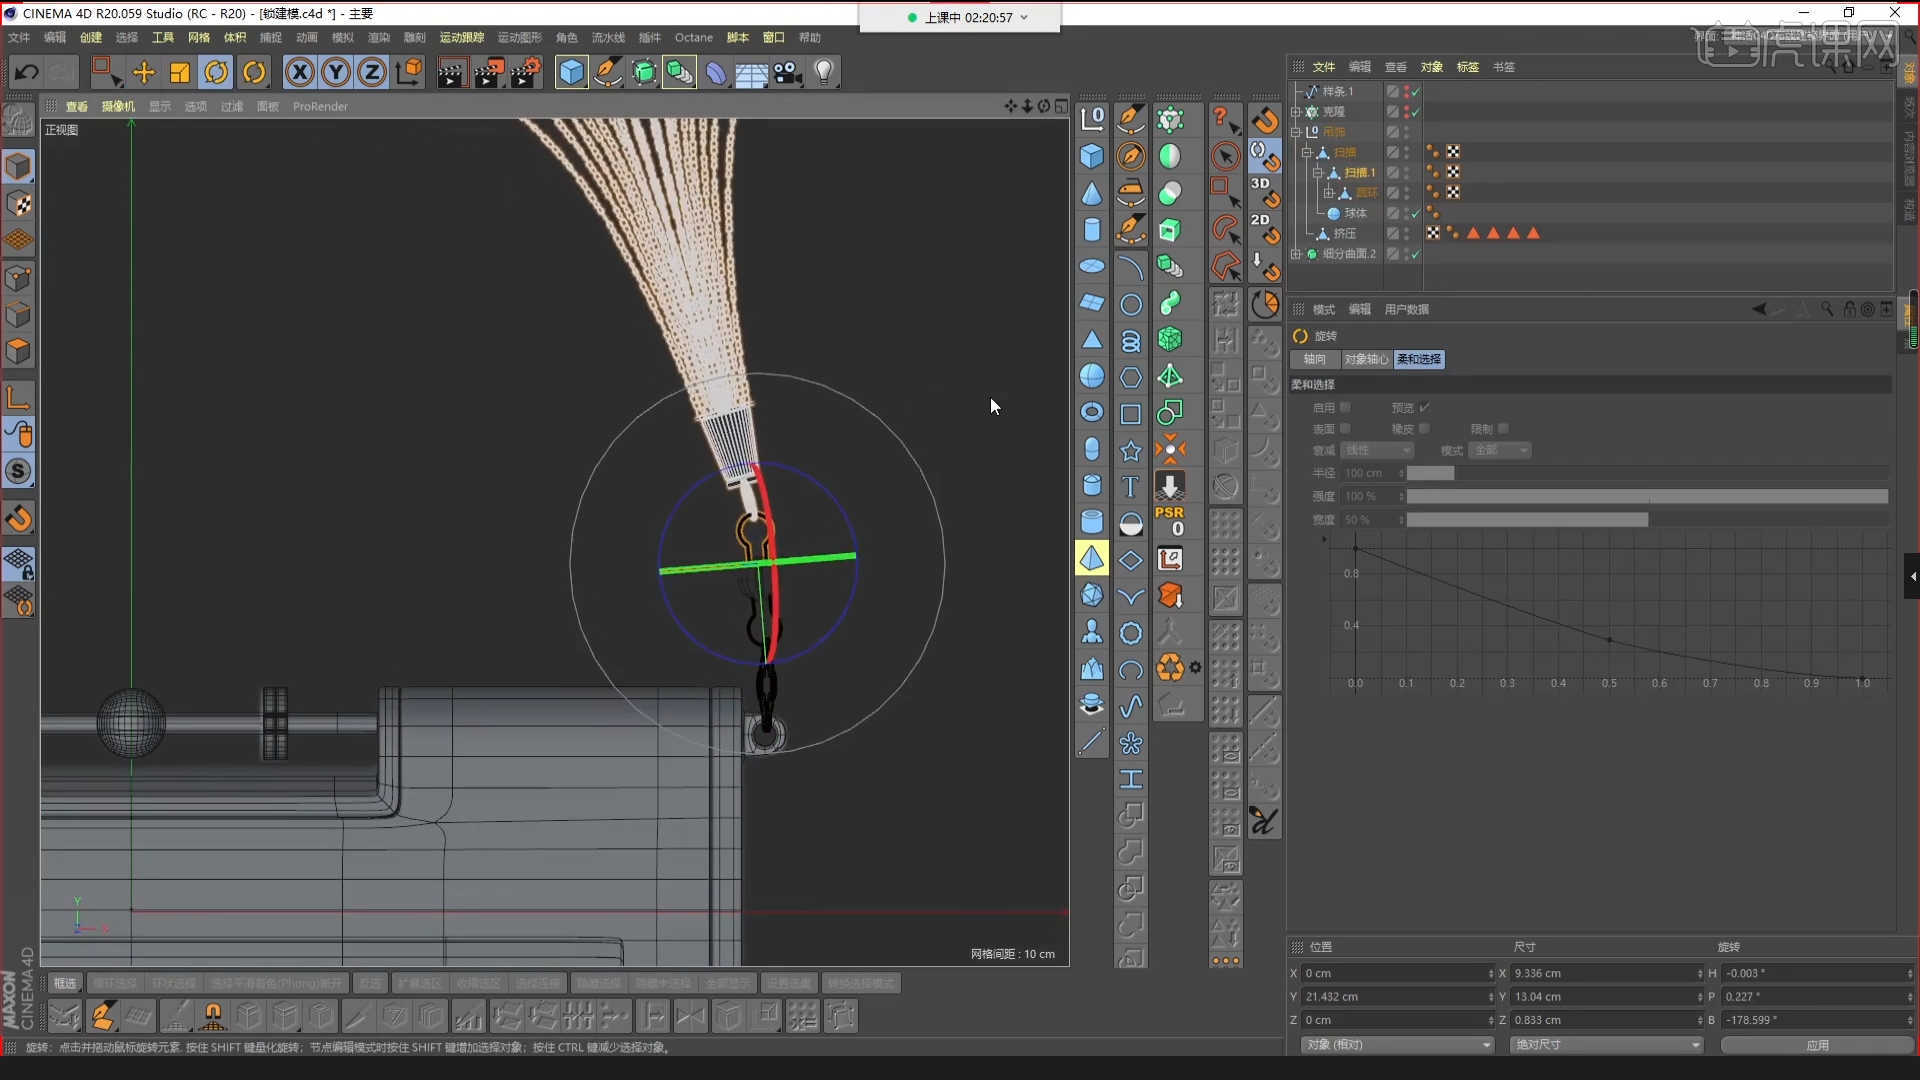This screenshot has width=1920, height=1080.
Task: Select the 柔和选择 tab
Action: (x=1419, y=359)
